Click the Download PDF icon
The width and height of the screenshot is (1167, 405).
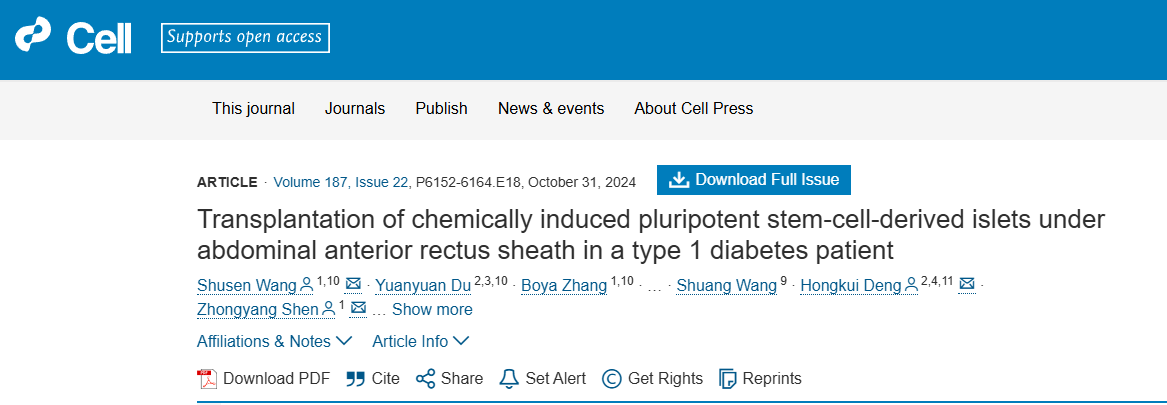(x=207, y=379)
